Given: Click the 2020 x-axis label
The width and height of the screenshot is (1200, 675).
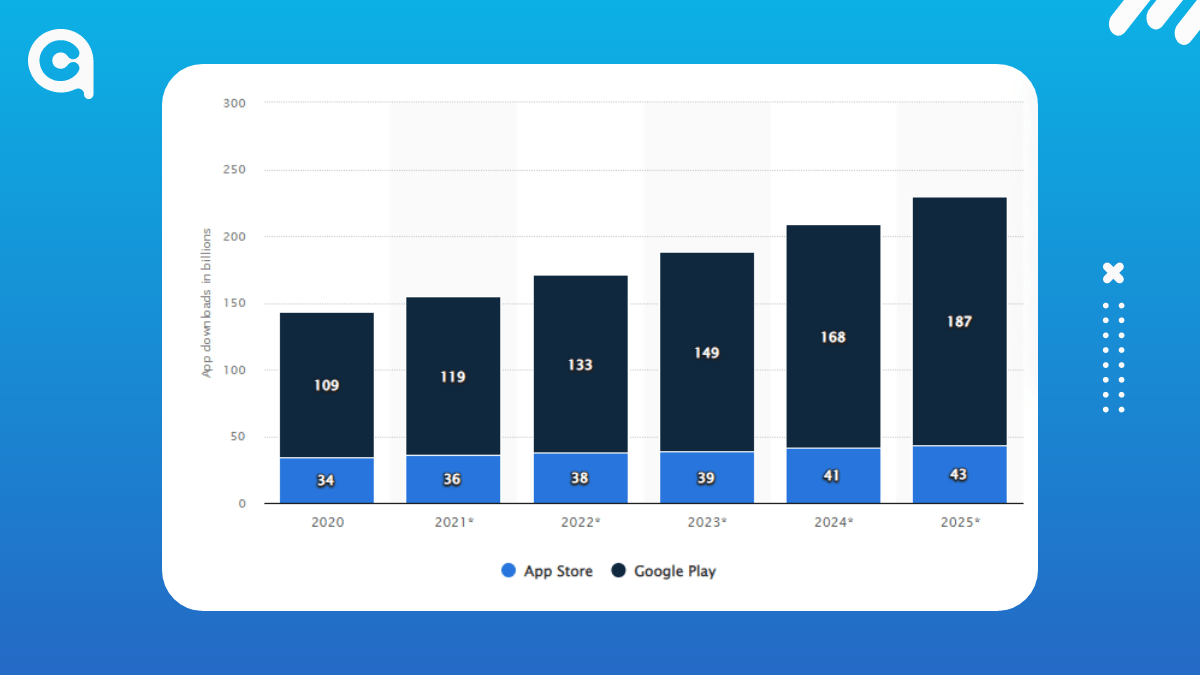Looking at the screenshot, I should coord(327,522).
